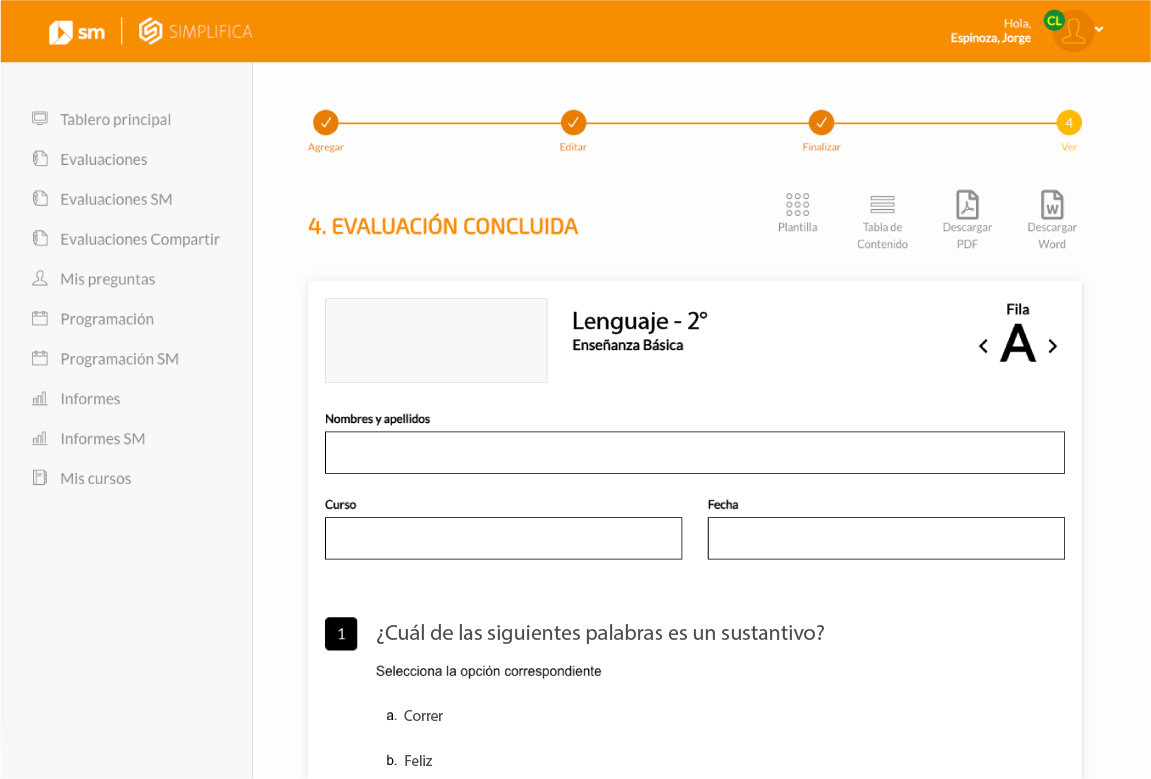Click the school logo placeholder image
The image size is (1151, 779).
(436, 340)
